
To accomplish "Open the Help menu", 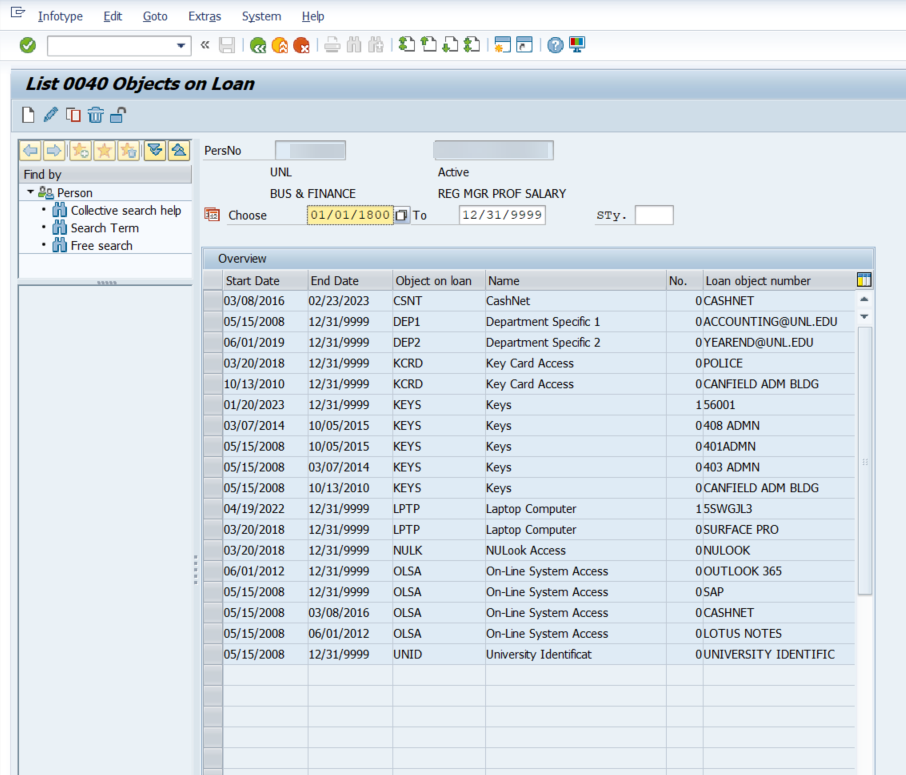I will pyautogui.click(x=313, y=16).
